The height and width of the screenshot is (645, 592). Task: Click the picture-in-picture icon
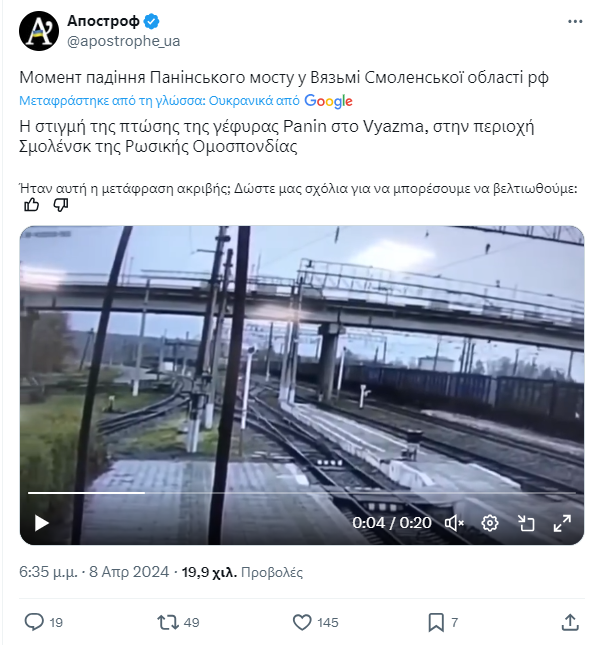click(526, 523)
